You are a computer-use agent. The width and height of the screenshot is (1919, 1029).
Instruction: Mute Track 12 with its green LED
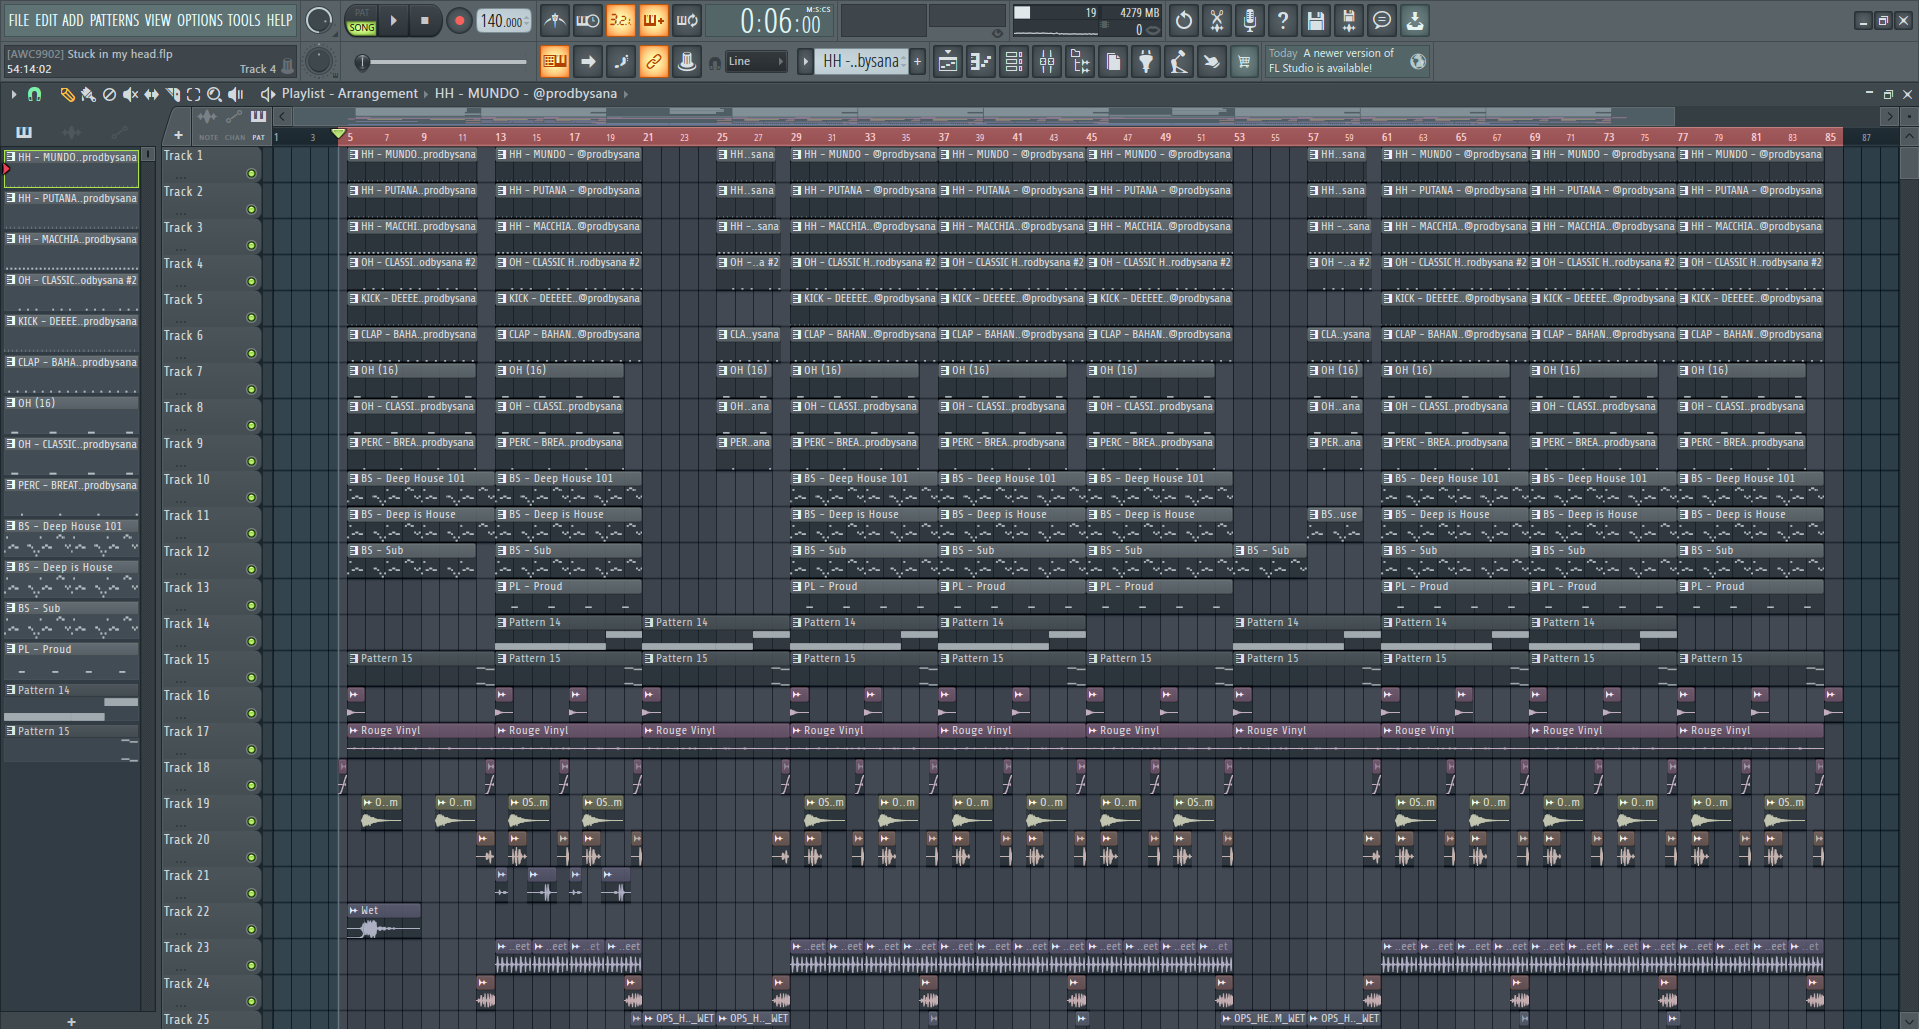click(x=251, y=569)
